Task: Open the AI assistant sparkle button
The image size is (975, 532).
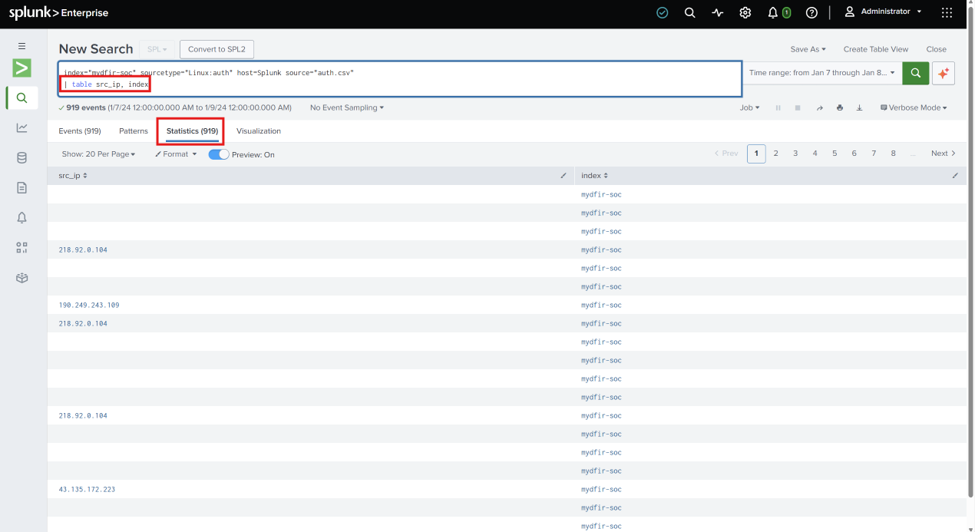Action: 943,73
